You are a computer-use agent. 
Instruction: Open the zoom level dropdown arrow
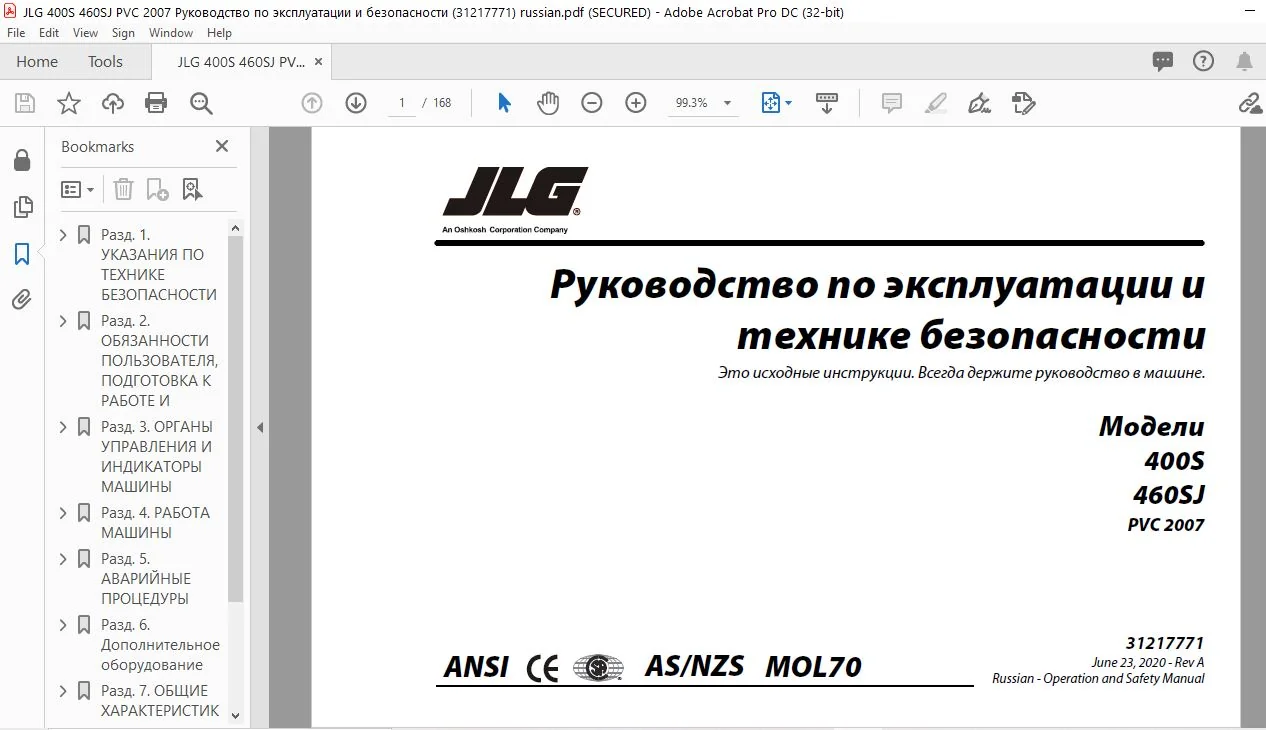pos(727,103)
